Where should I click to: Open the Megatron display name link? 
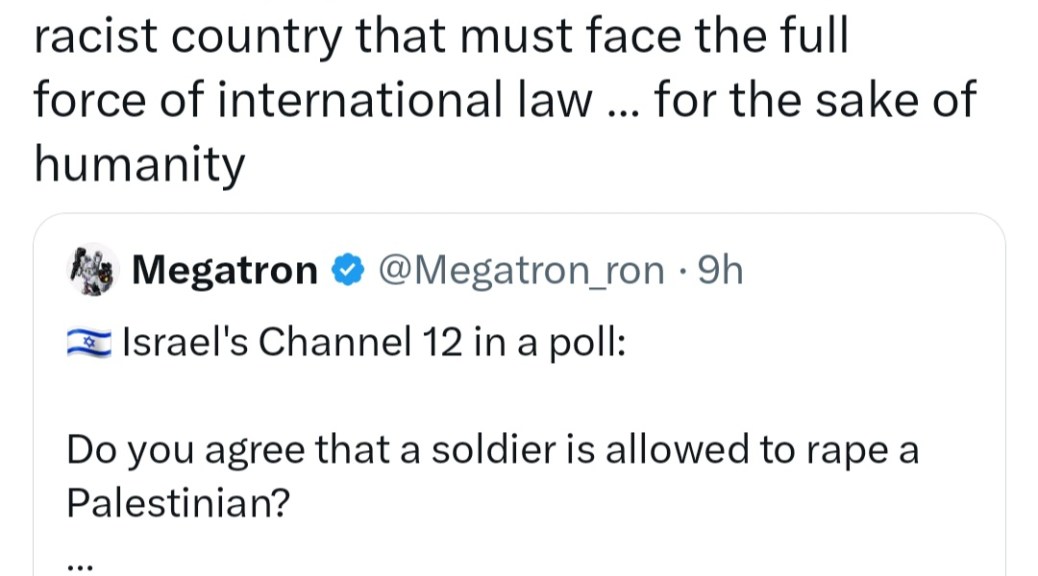coord(224,271)
